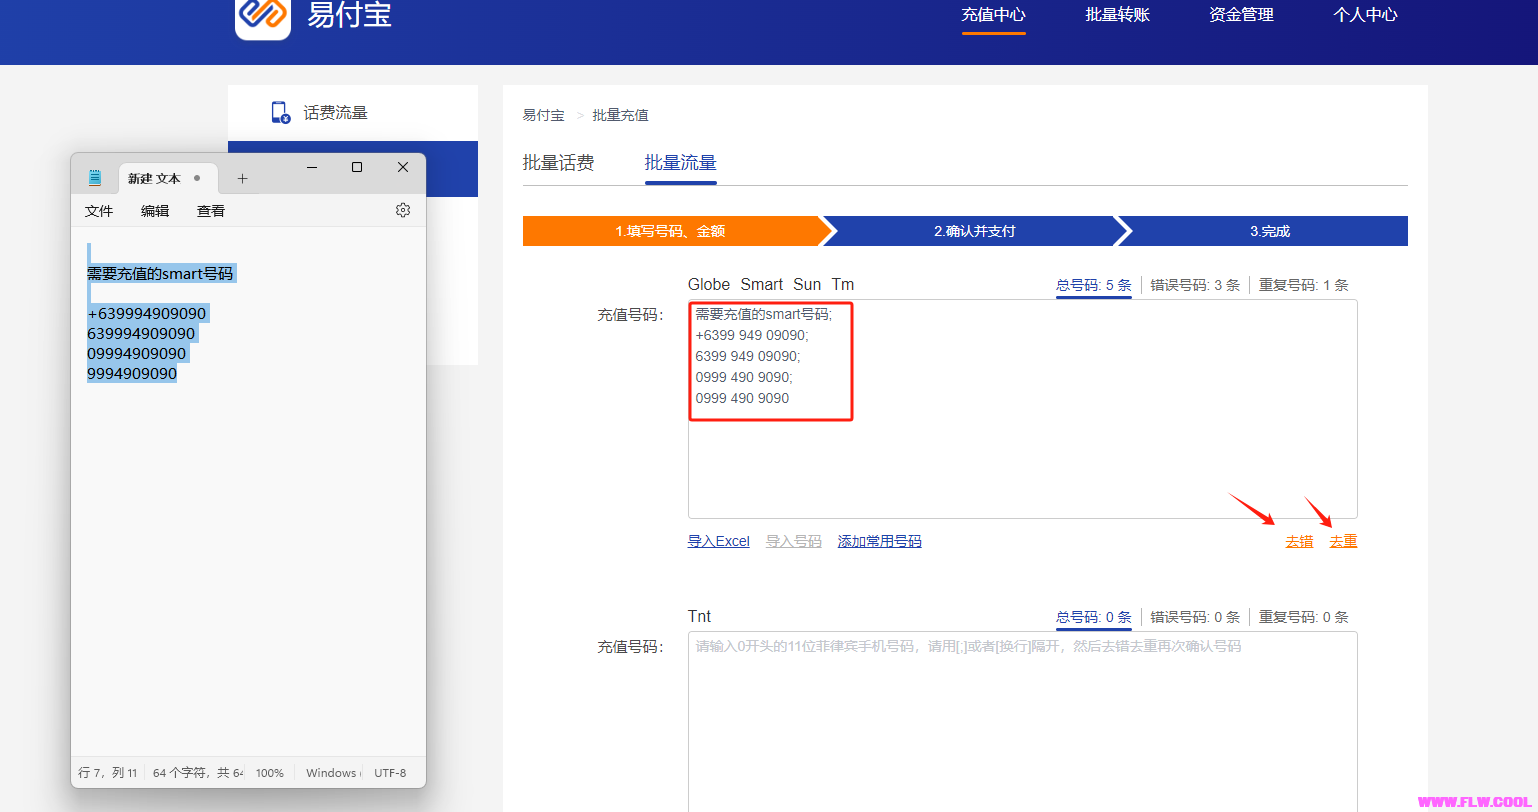Click the Tnt section label
This screenshot has height=812, width=1538.
pyautogui.click(x=700, y=617)
